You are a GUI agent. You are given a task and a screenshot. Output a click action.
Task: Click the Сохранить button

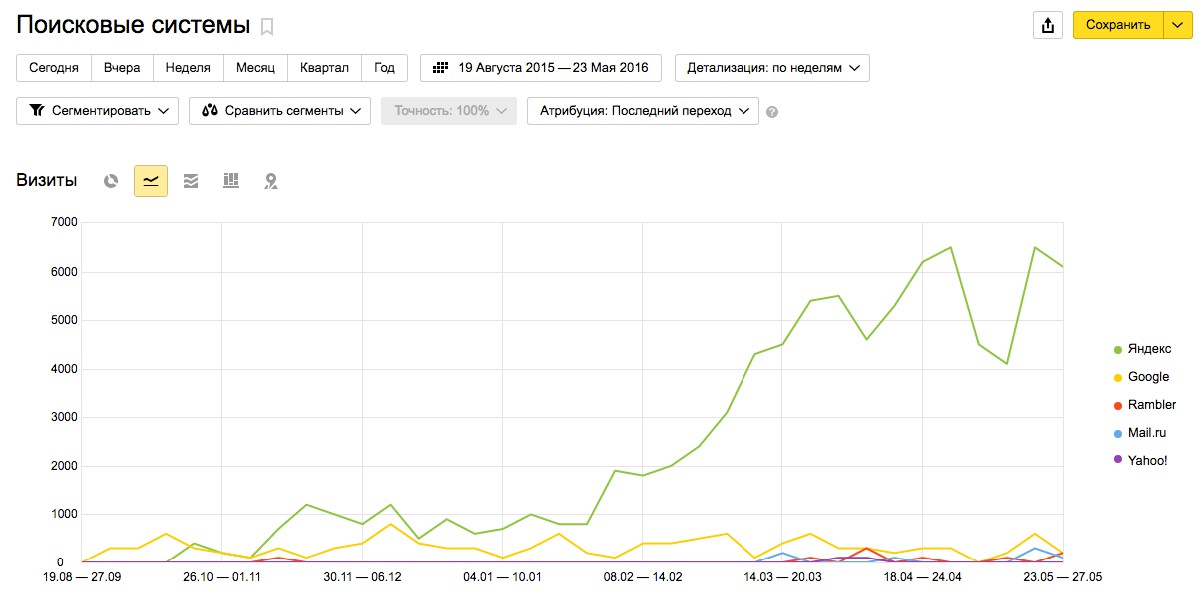[x=1118, y=25]
